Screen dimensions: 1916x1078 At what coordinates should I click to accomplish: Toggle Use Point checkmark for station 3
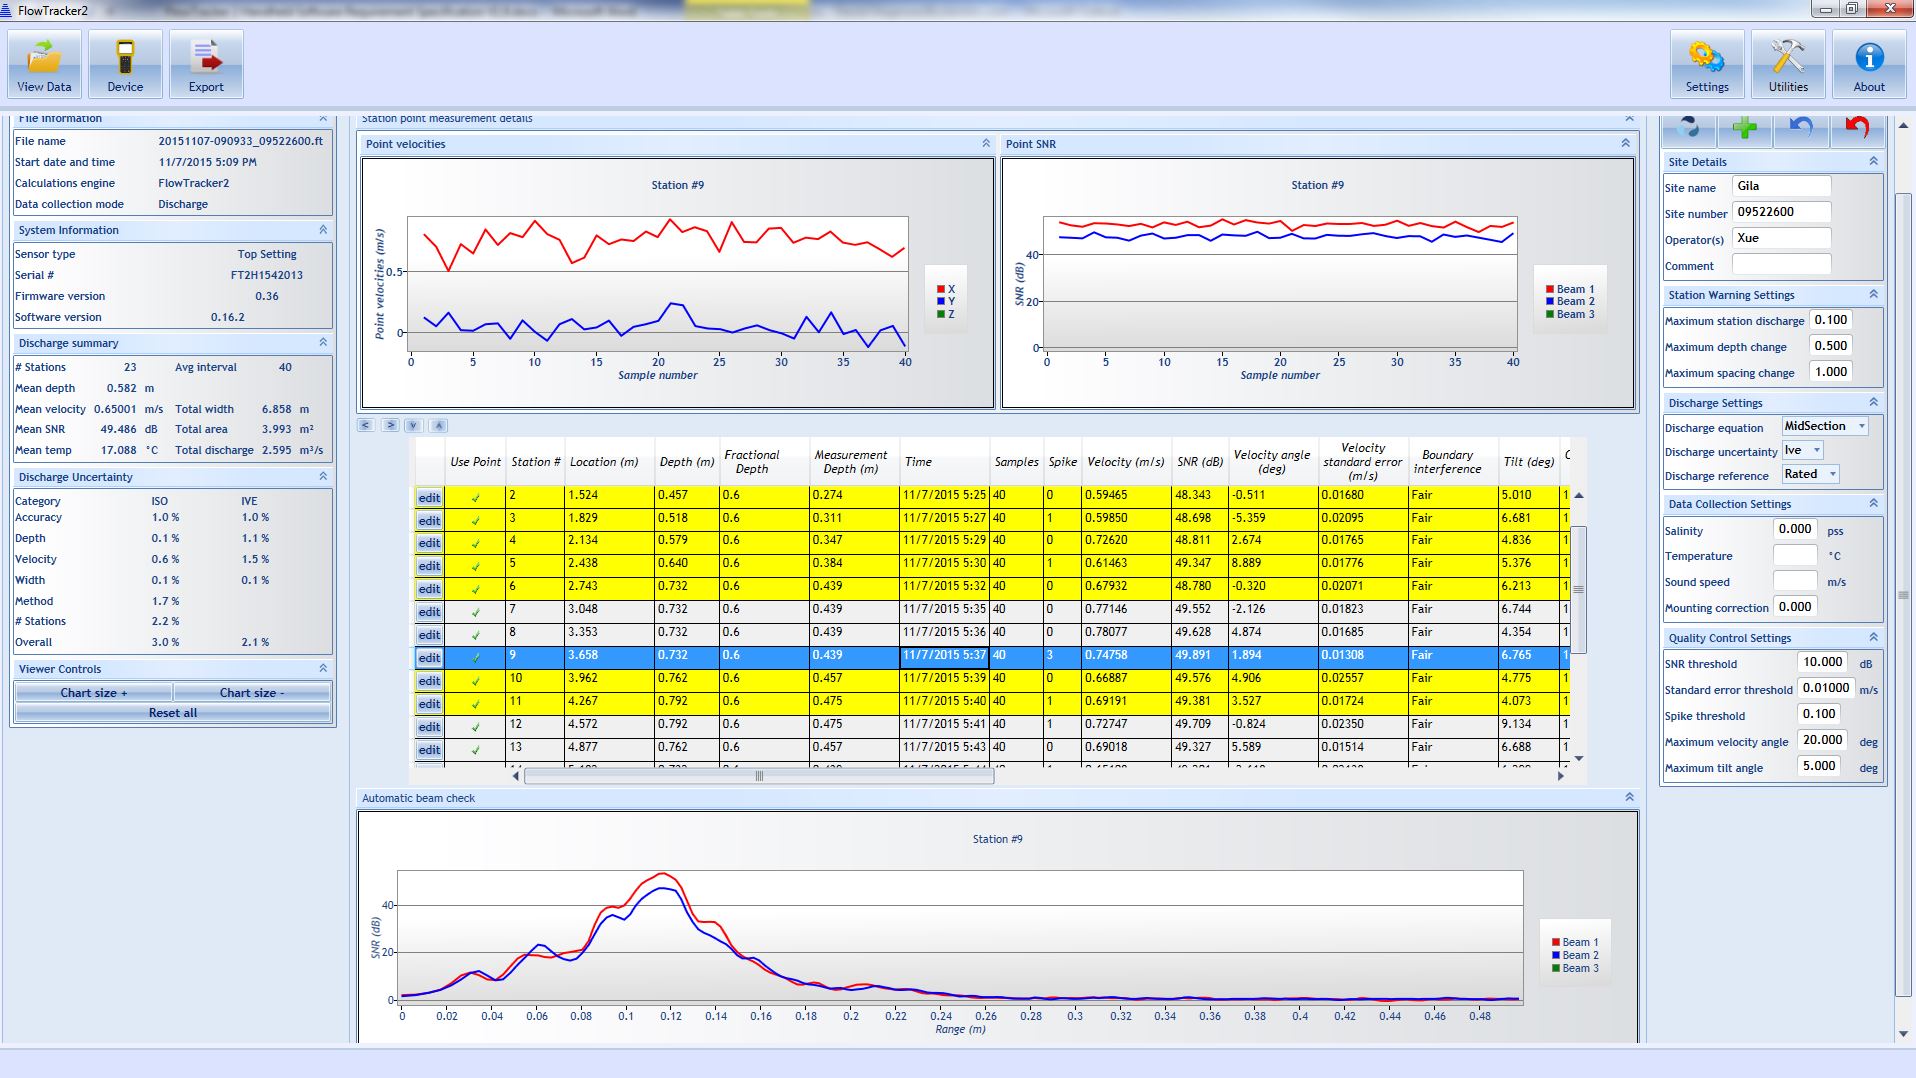(475, 520)
